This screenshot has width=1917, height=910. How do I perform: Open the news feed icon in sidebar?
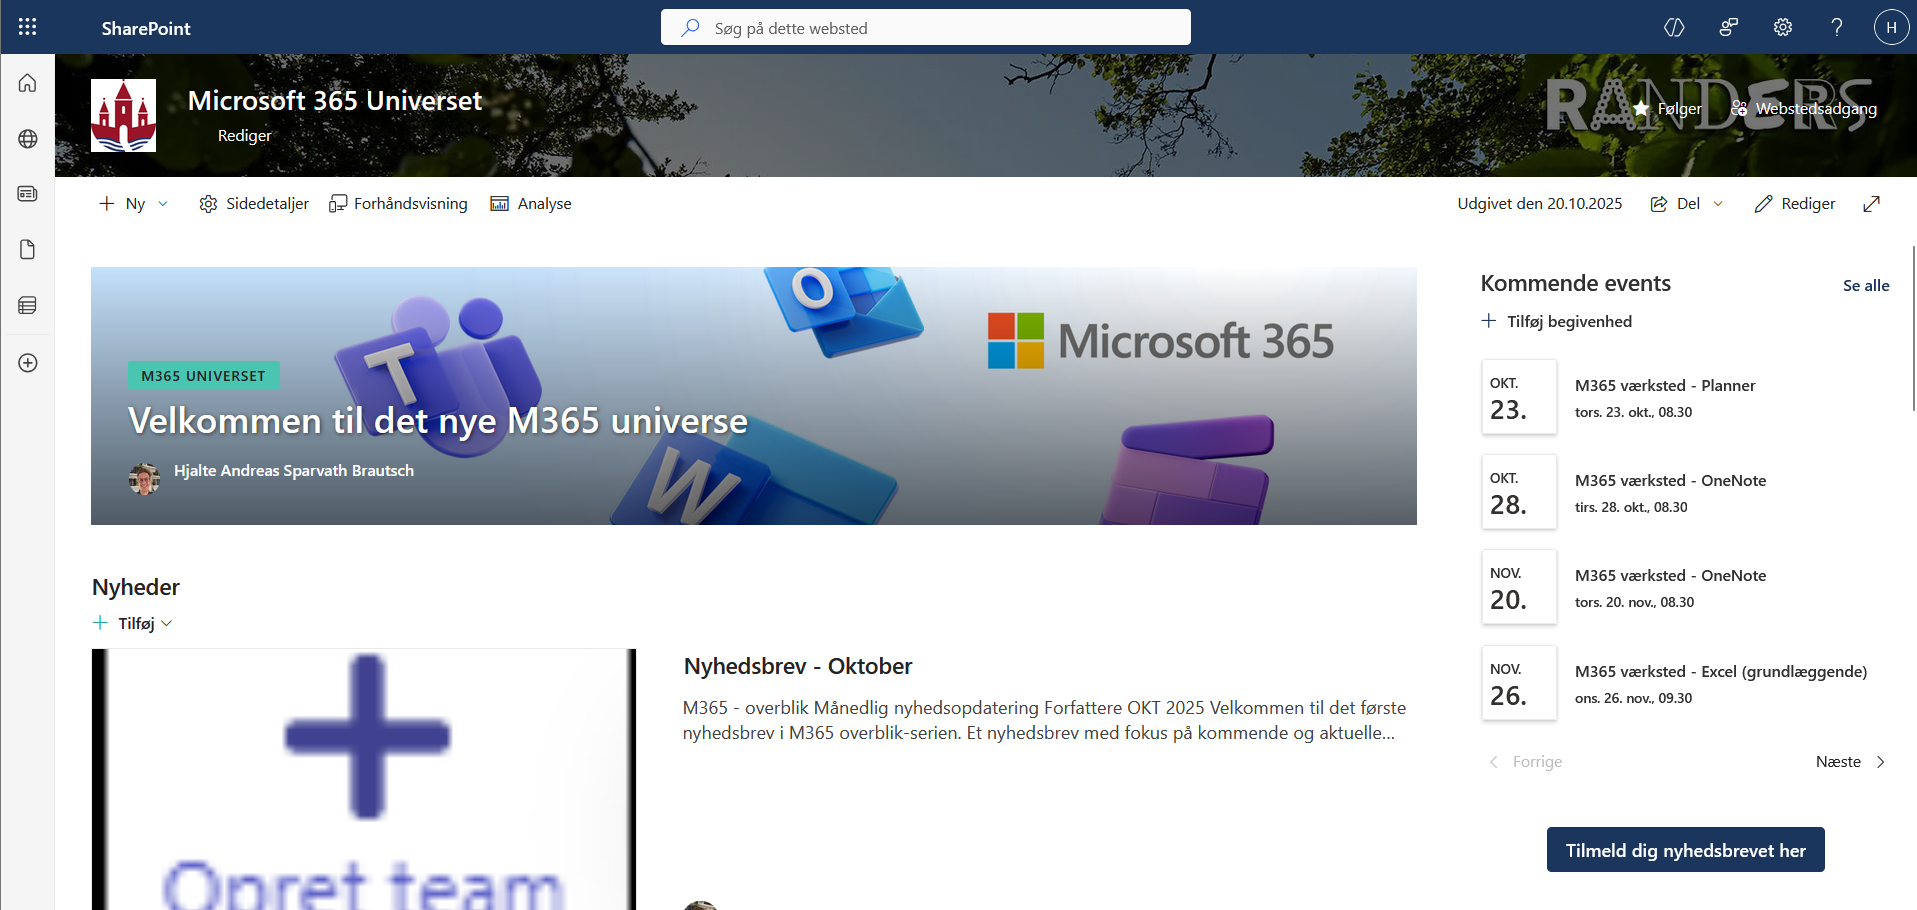coord(27,194)
